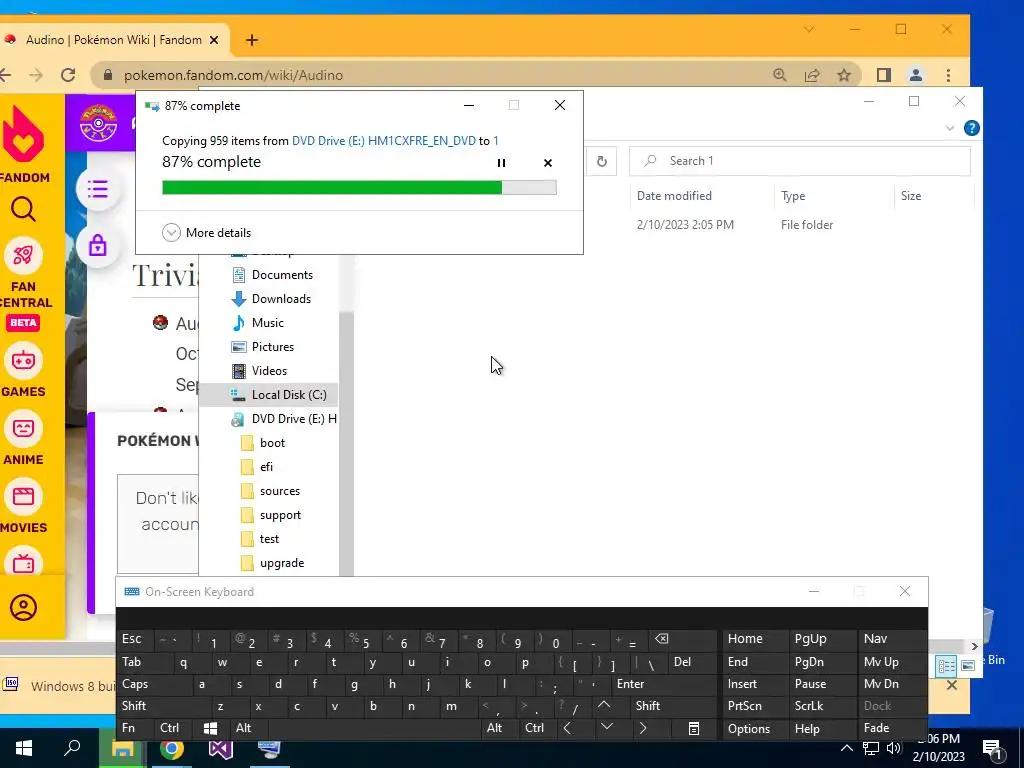Viewport: 1024px width, 768px height.
Task: Select the Audino Pokémon Wiki tab
Action: (114, 40)
